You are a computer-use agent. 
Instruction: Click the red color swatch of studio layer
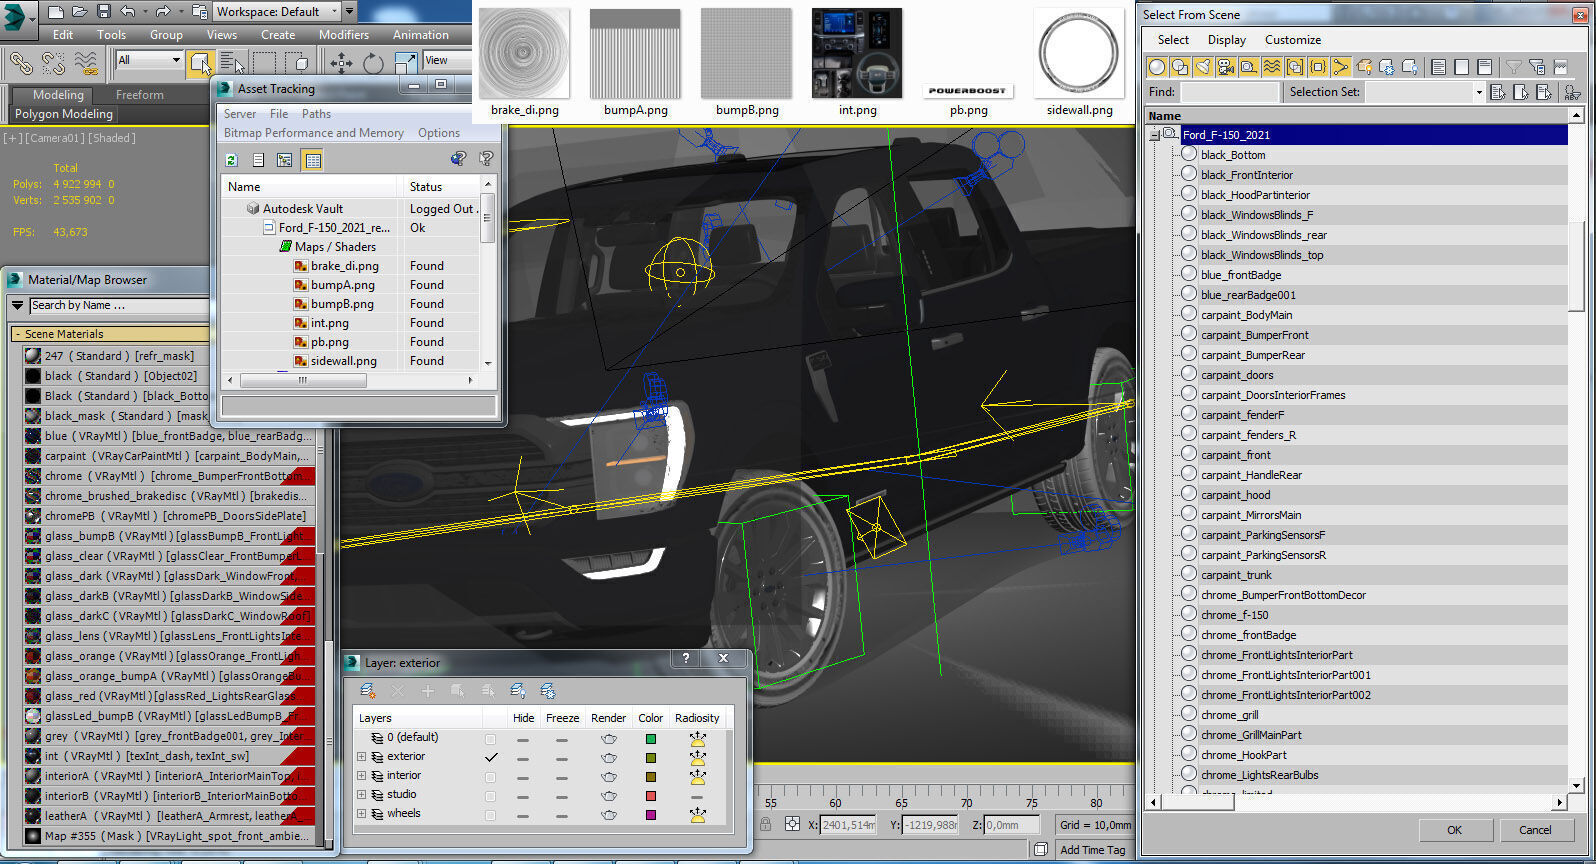(x=651, y=796)
